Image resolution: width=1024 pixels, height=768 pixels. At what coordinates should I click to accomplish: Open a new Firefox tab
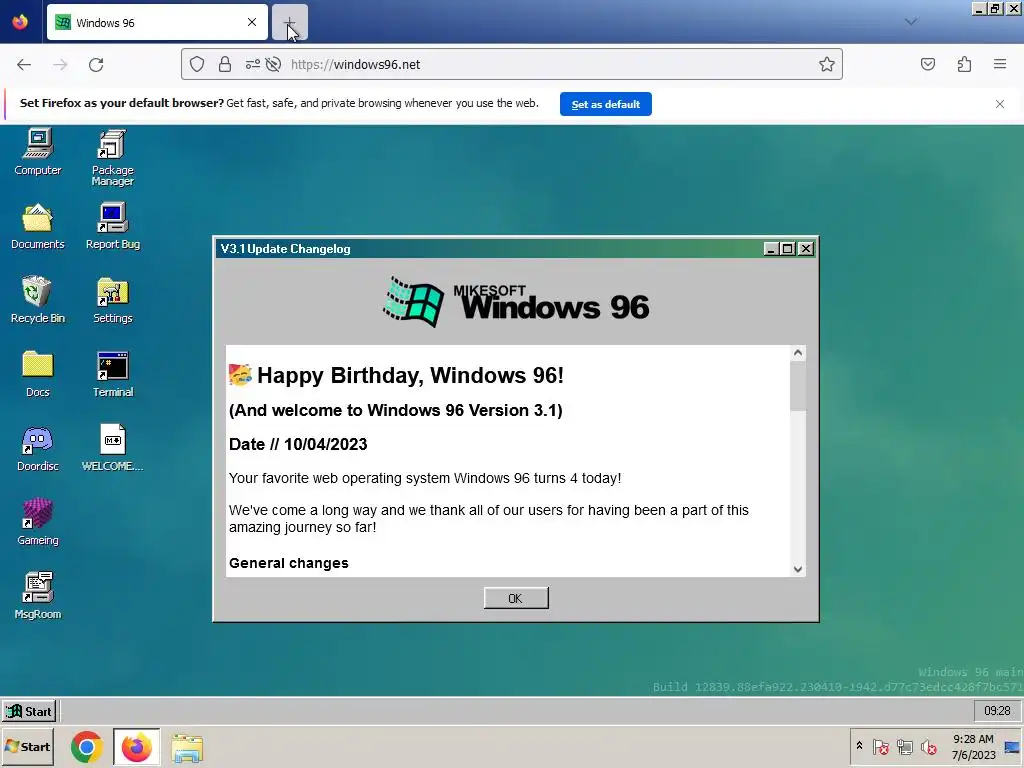289,22
